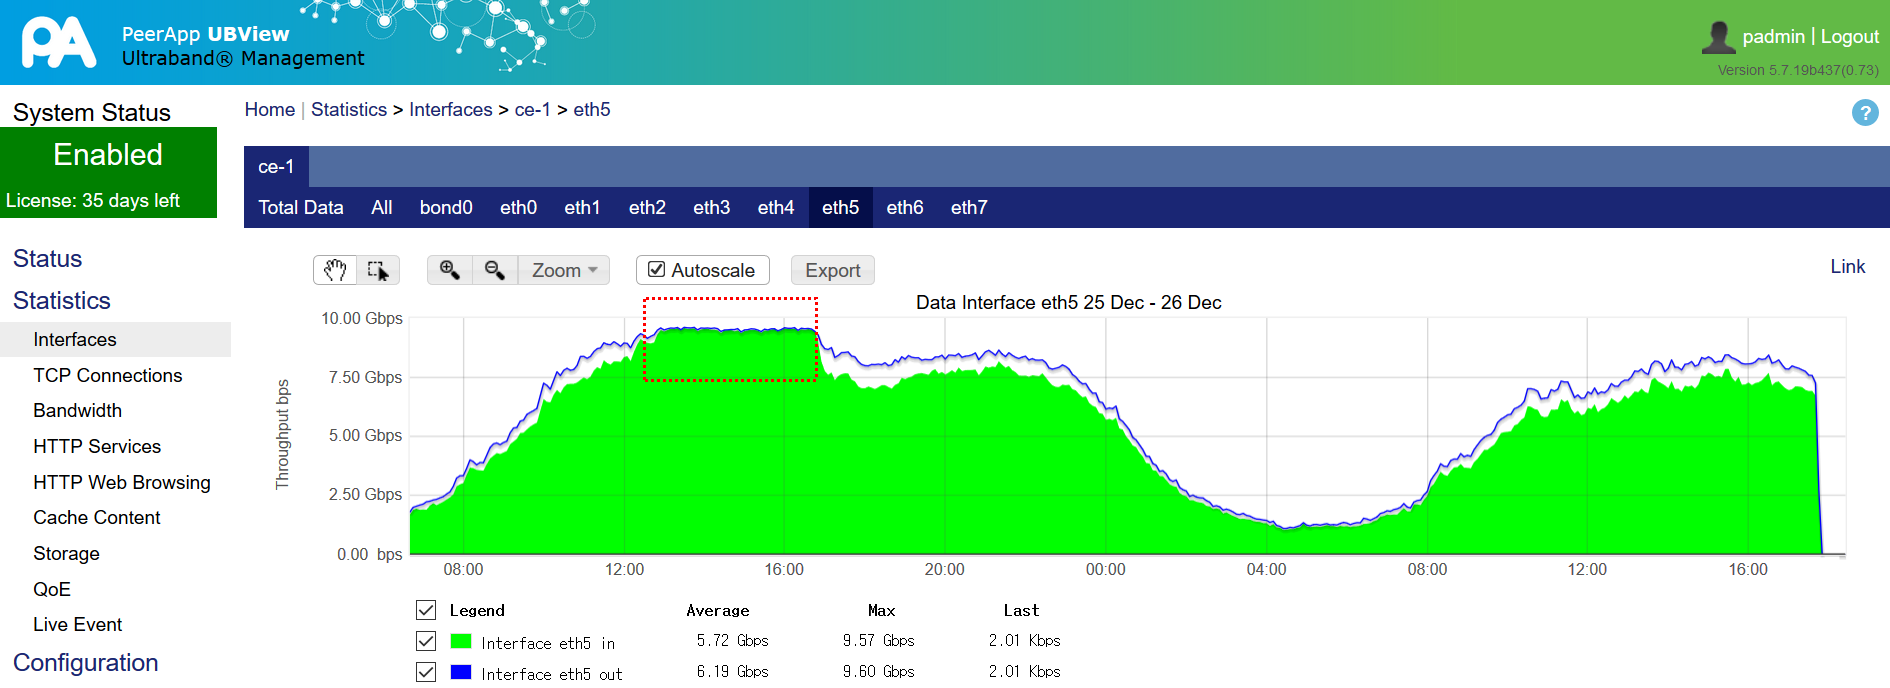Open Bandwidth statistics
This screenshot has width=1890, height=688.
point(78,410)
